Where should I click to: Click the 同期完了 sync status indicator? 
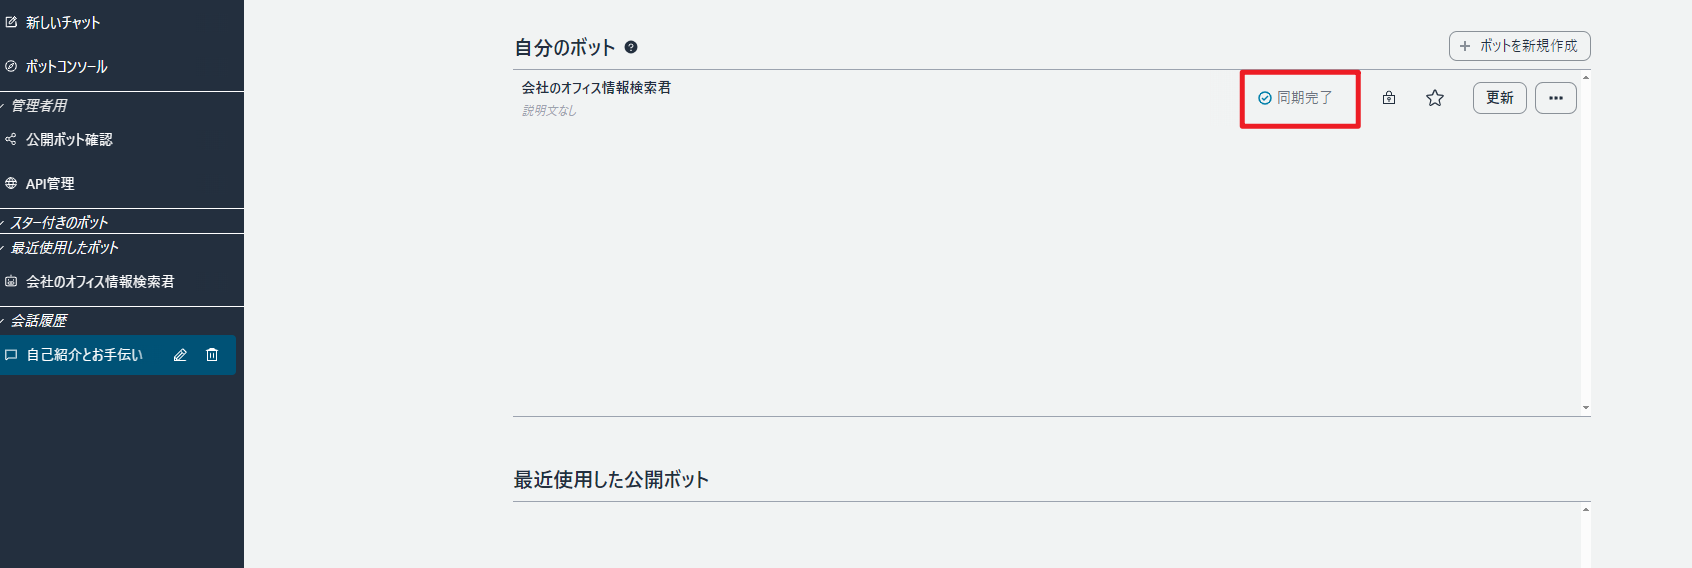point(1295,98)
